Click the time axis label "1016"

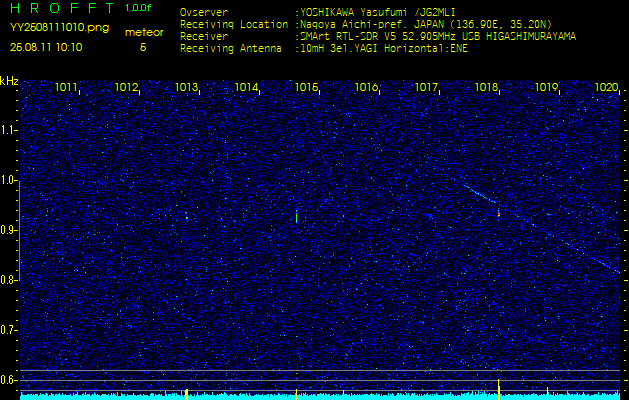(365, 87)
